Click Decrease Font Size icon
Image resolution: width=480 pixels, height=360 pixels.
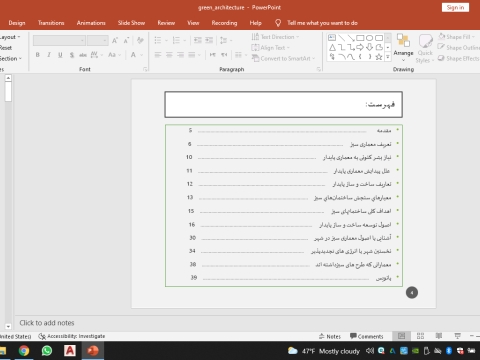[126, 41]
